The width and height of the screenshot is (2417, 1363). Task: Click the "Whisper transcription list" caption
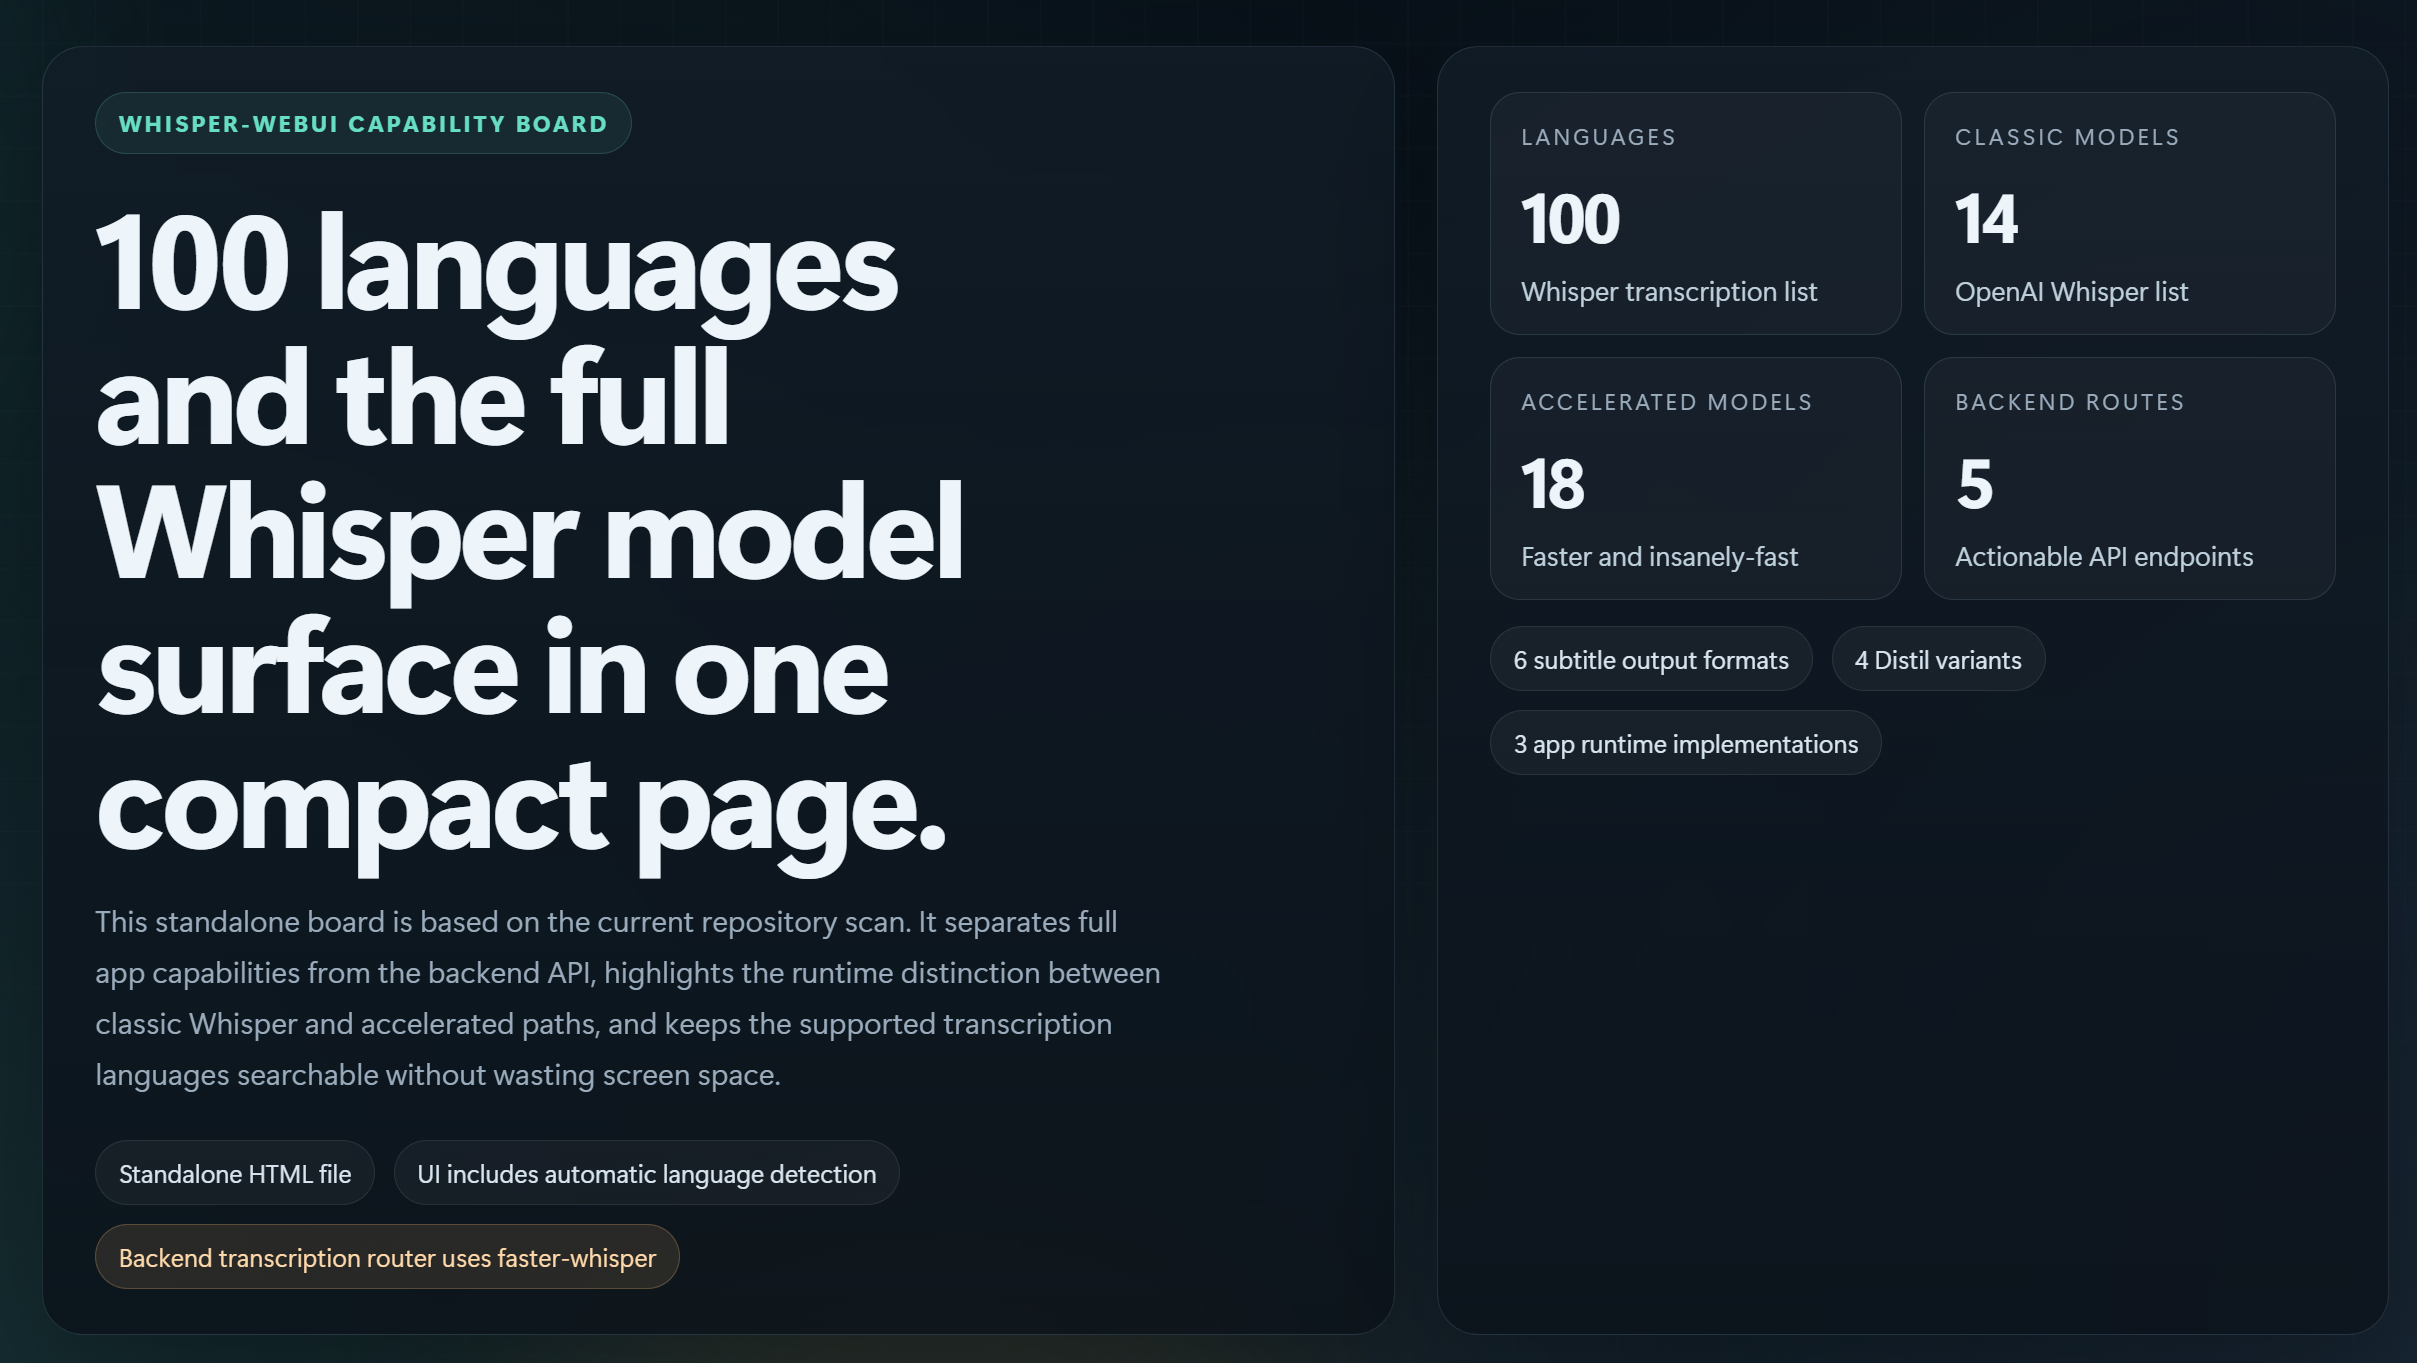point(1669,292)
